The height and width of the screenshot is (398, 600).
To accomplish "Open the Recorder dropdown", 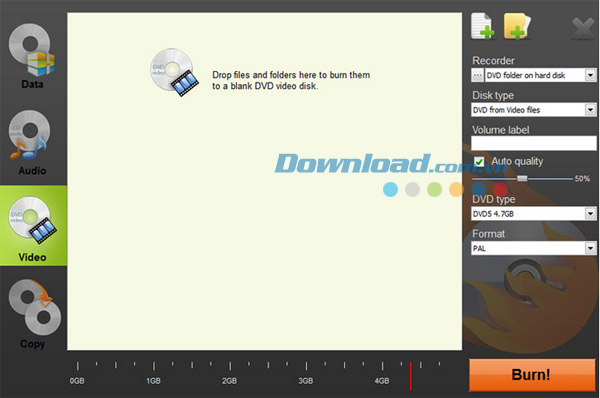I will tap(590, 75).
